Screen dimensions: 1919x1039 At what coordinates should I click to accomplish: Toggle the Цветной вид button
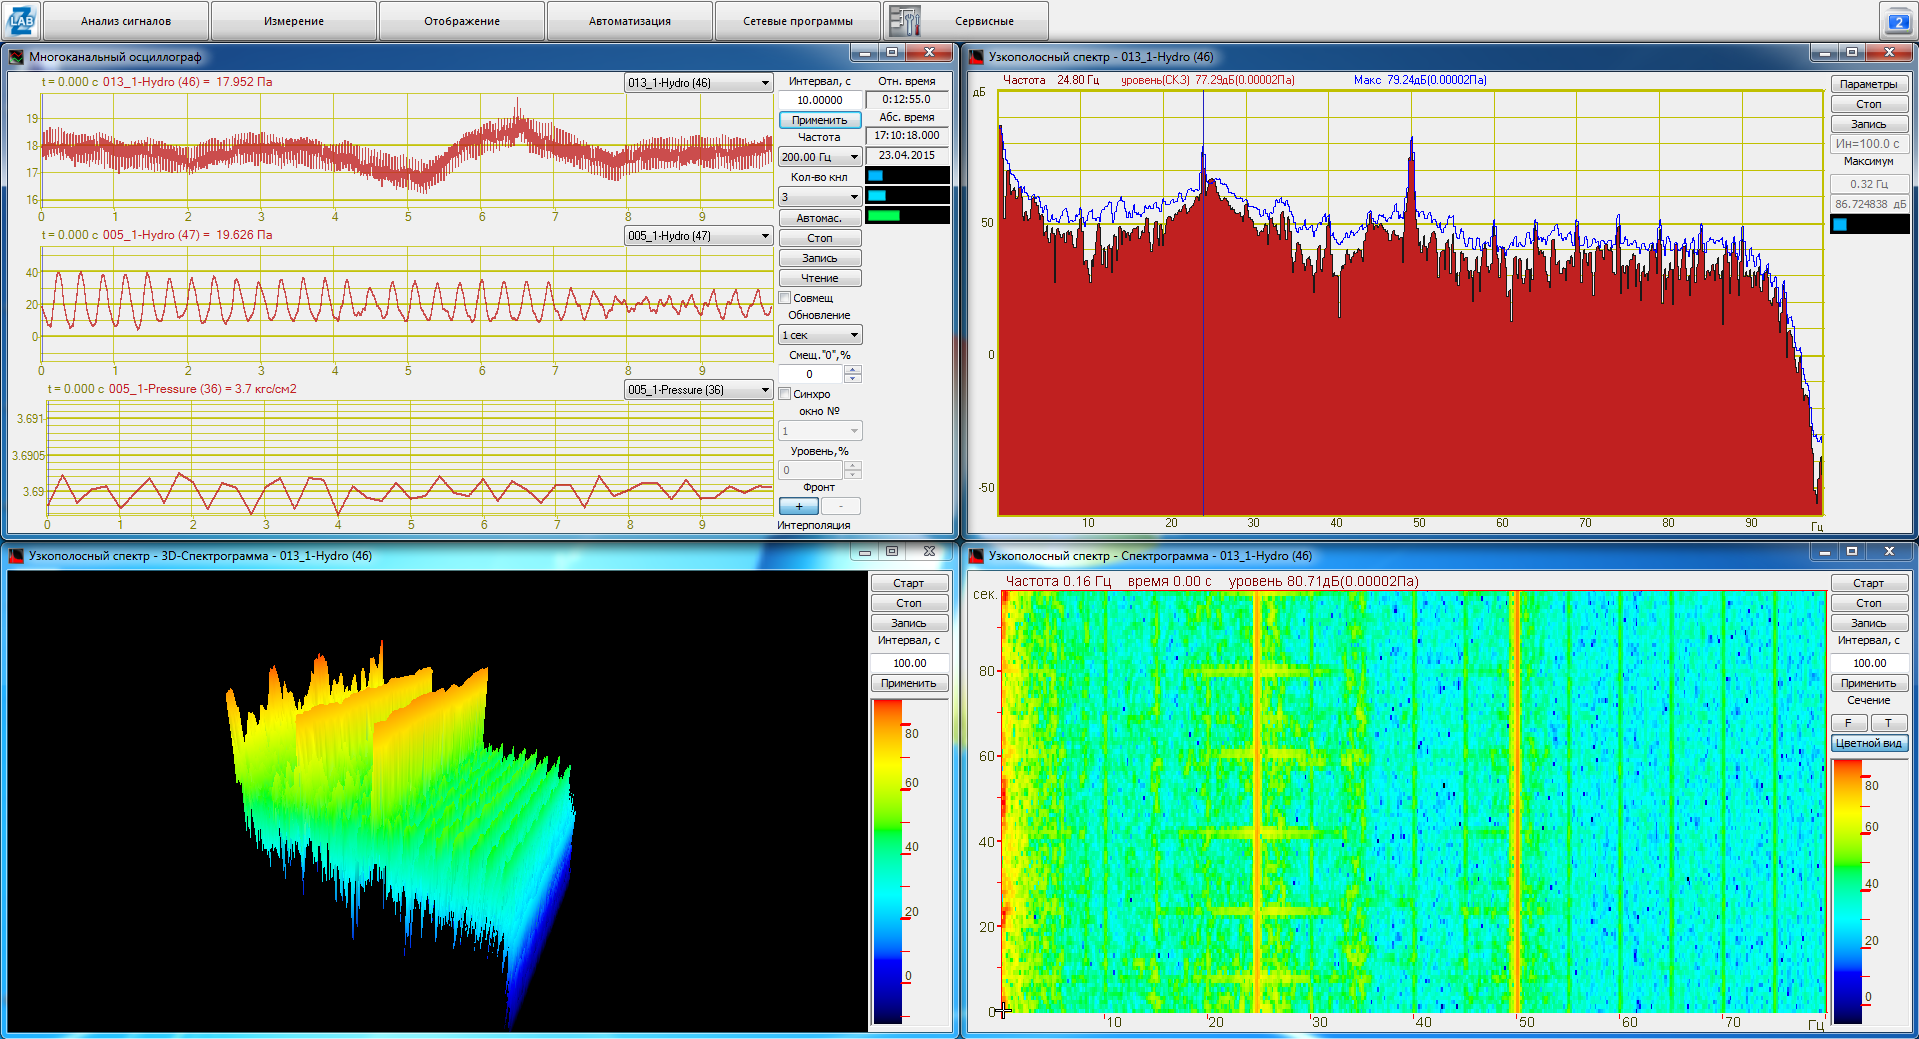point(1869,743)
